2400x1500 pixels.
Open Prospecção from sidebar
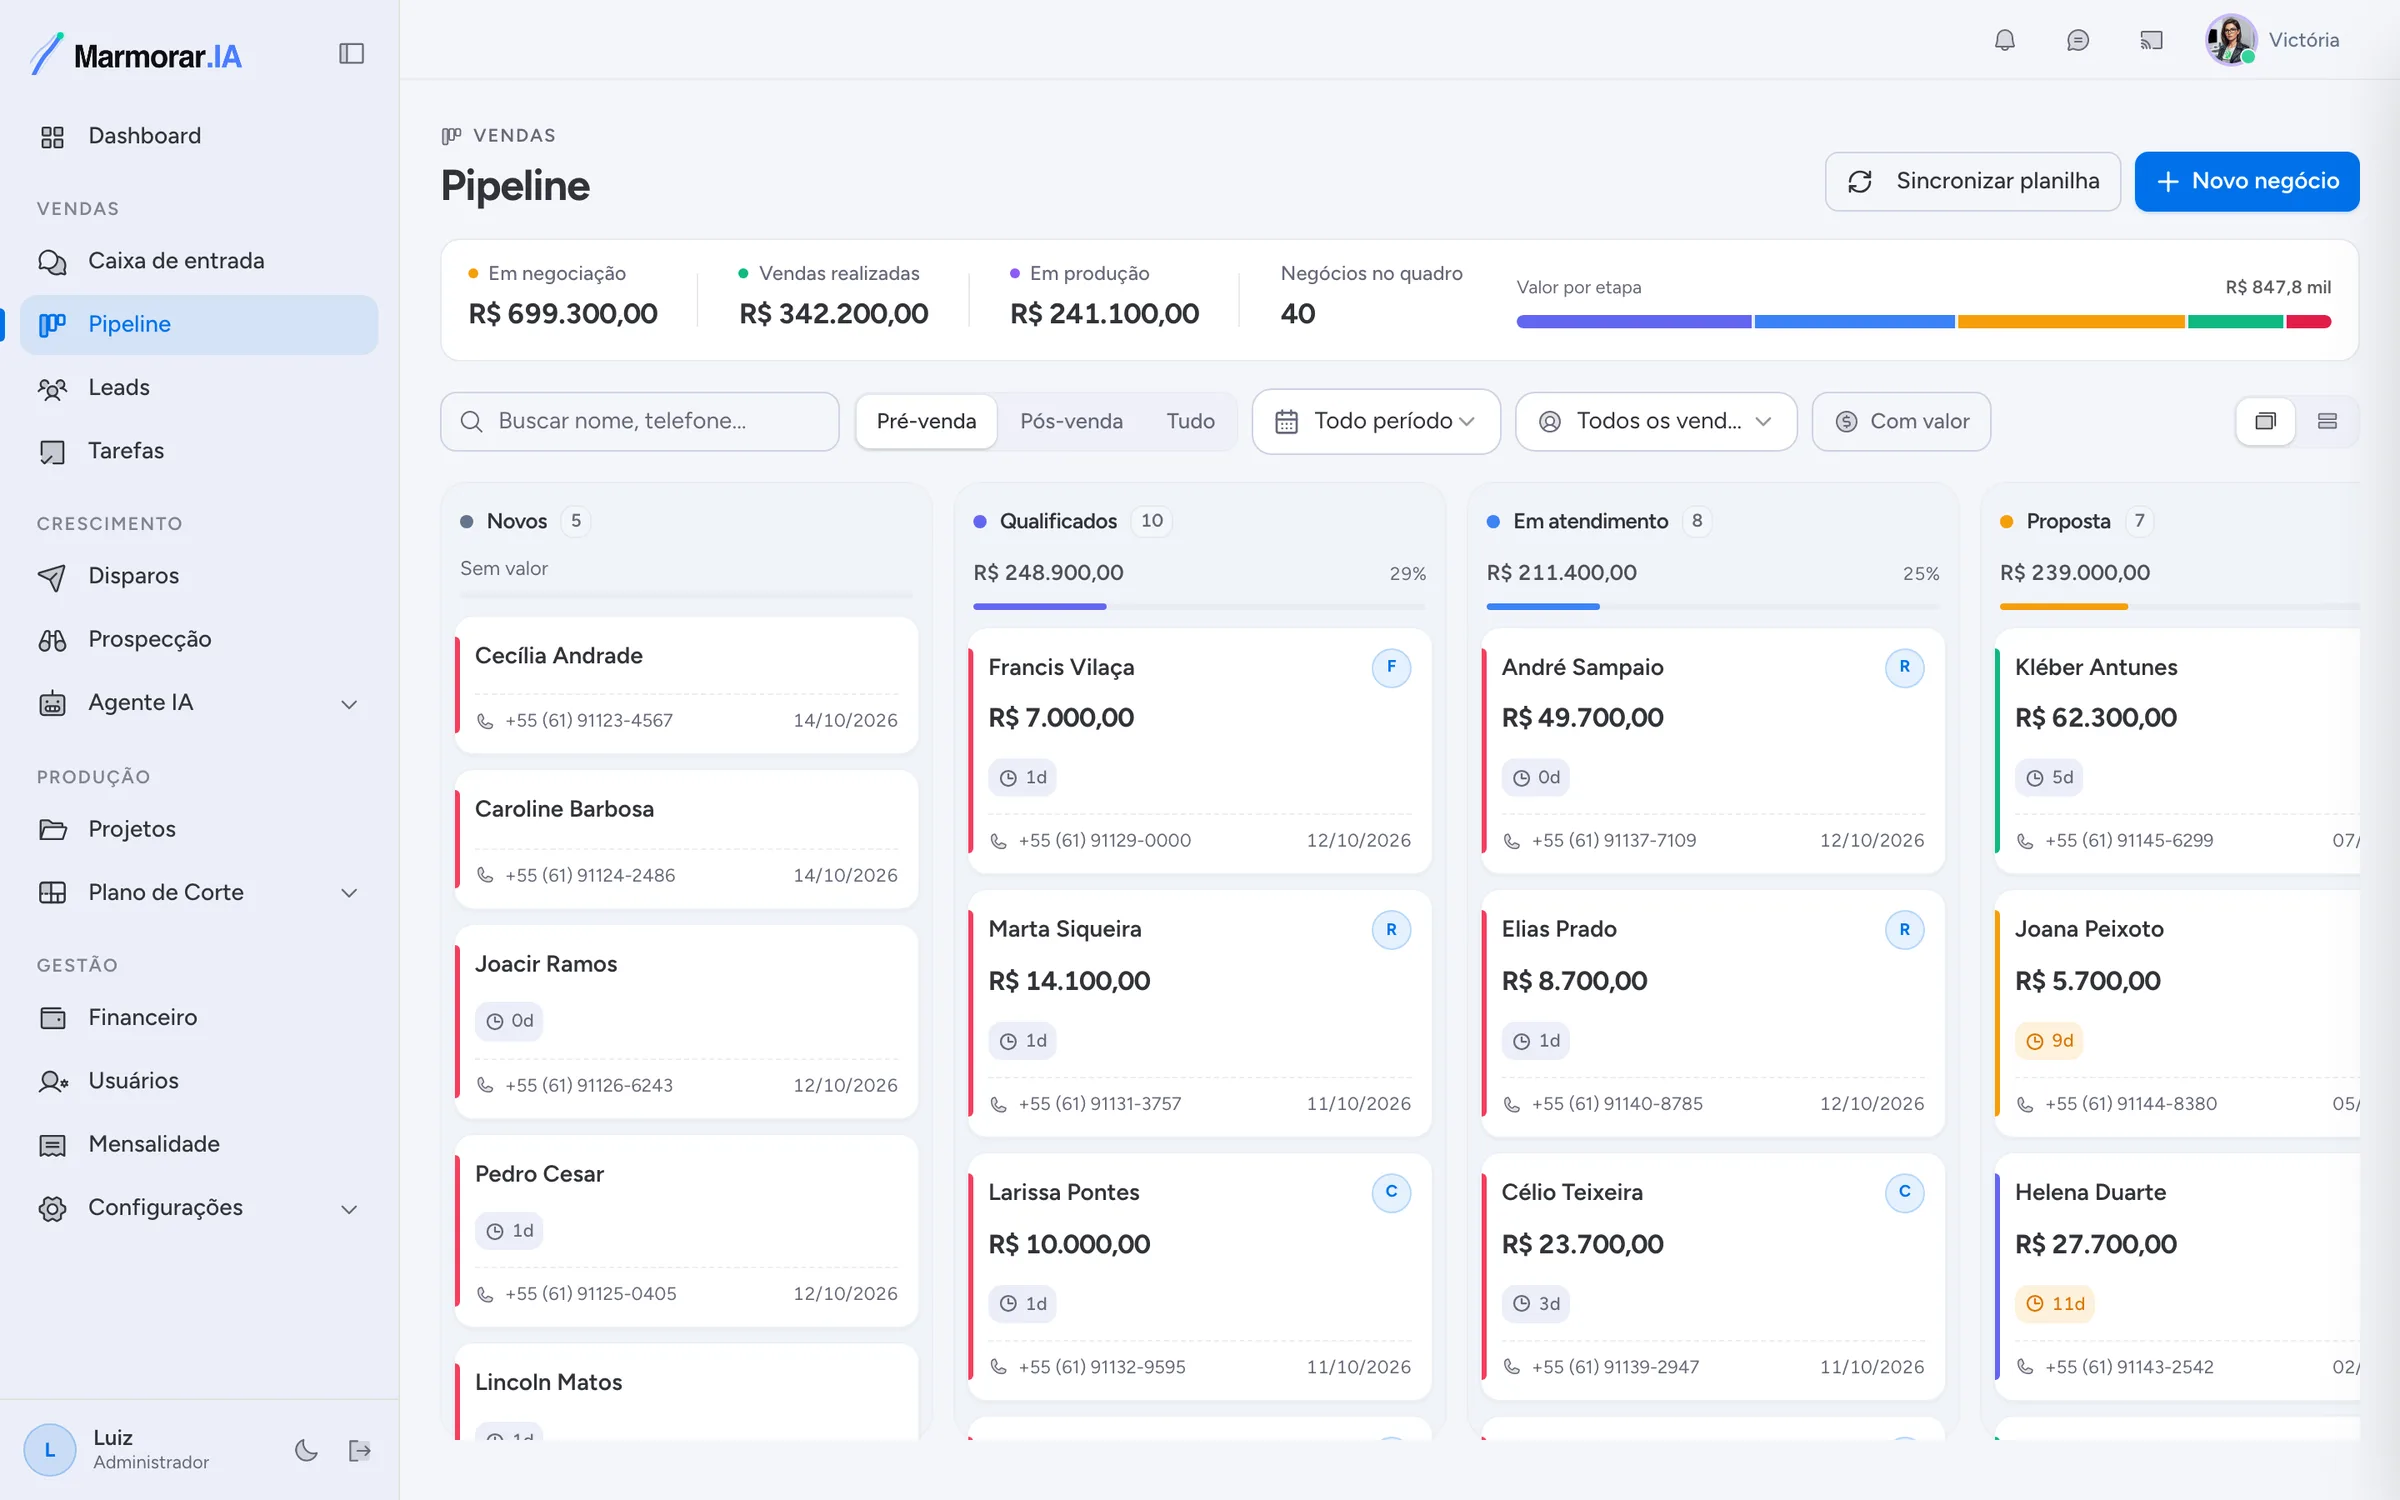pos(199,639)
